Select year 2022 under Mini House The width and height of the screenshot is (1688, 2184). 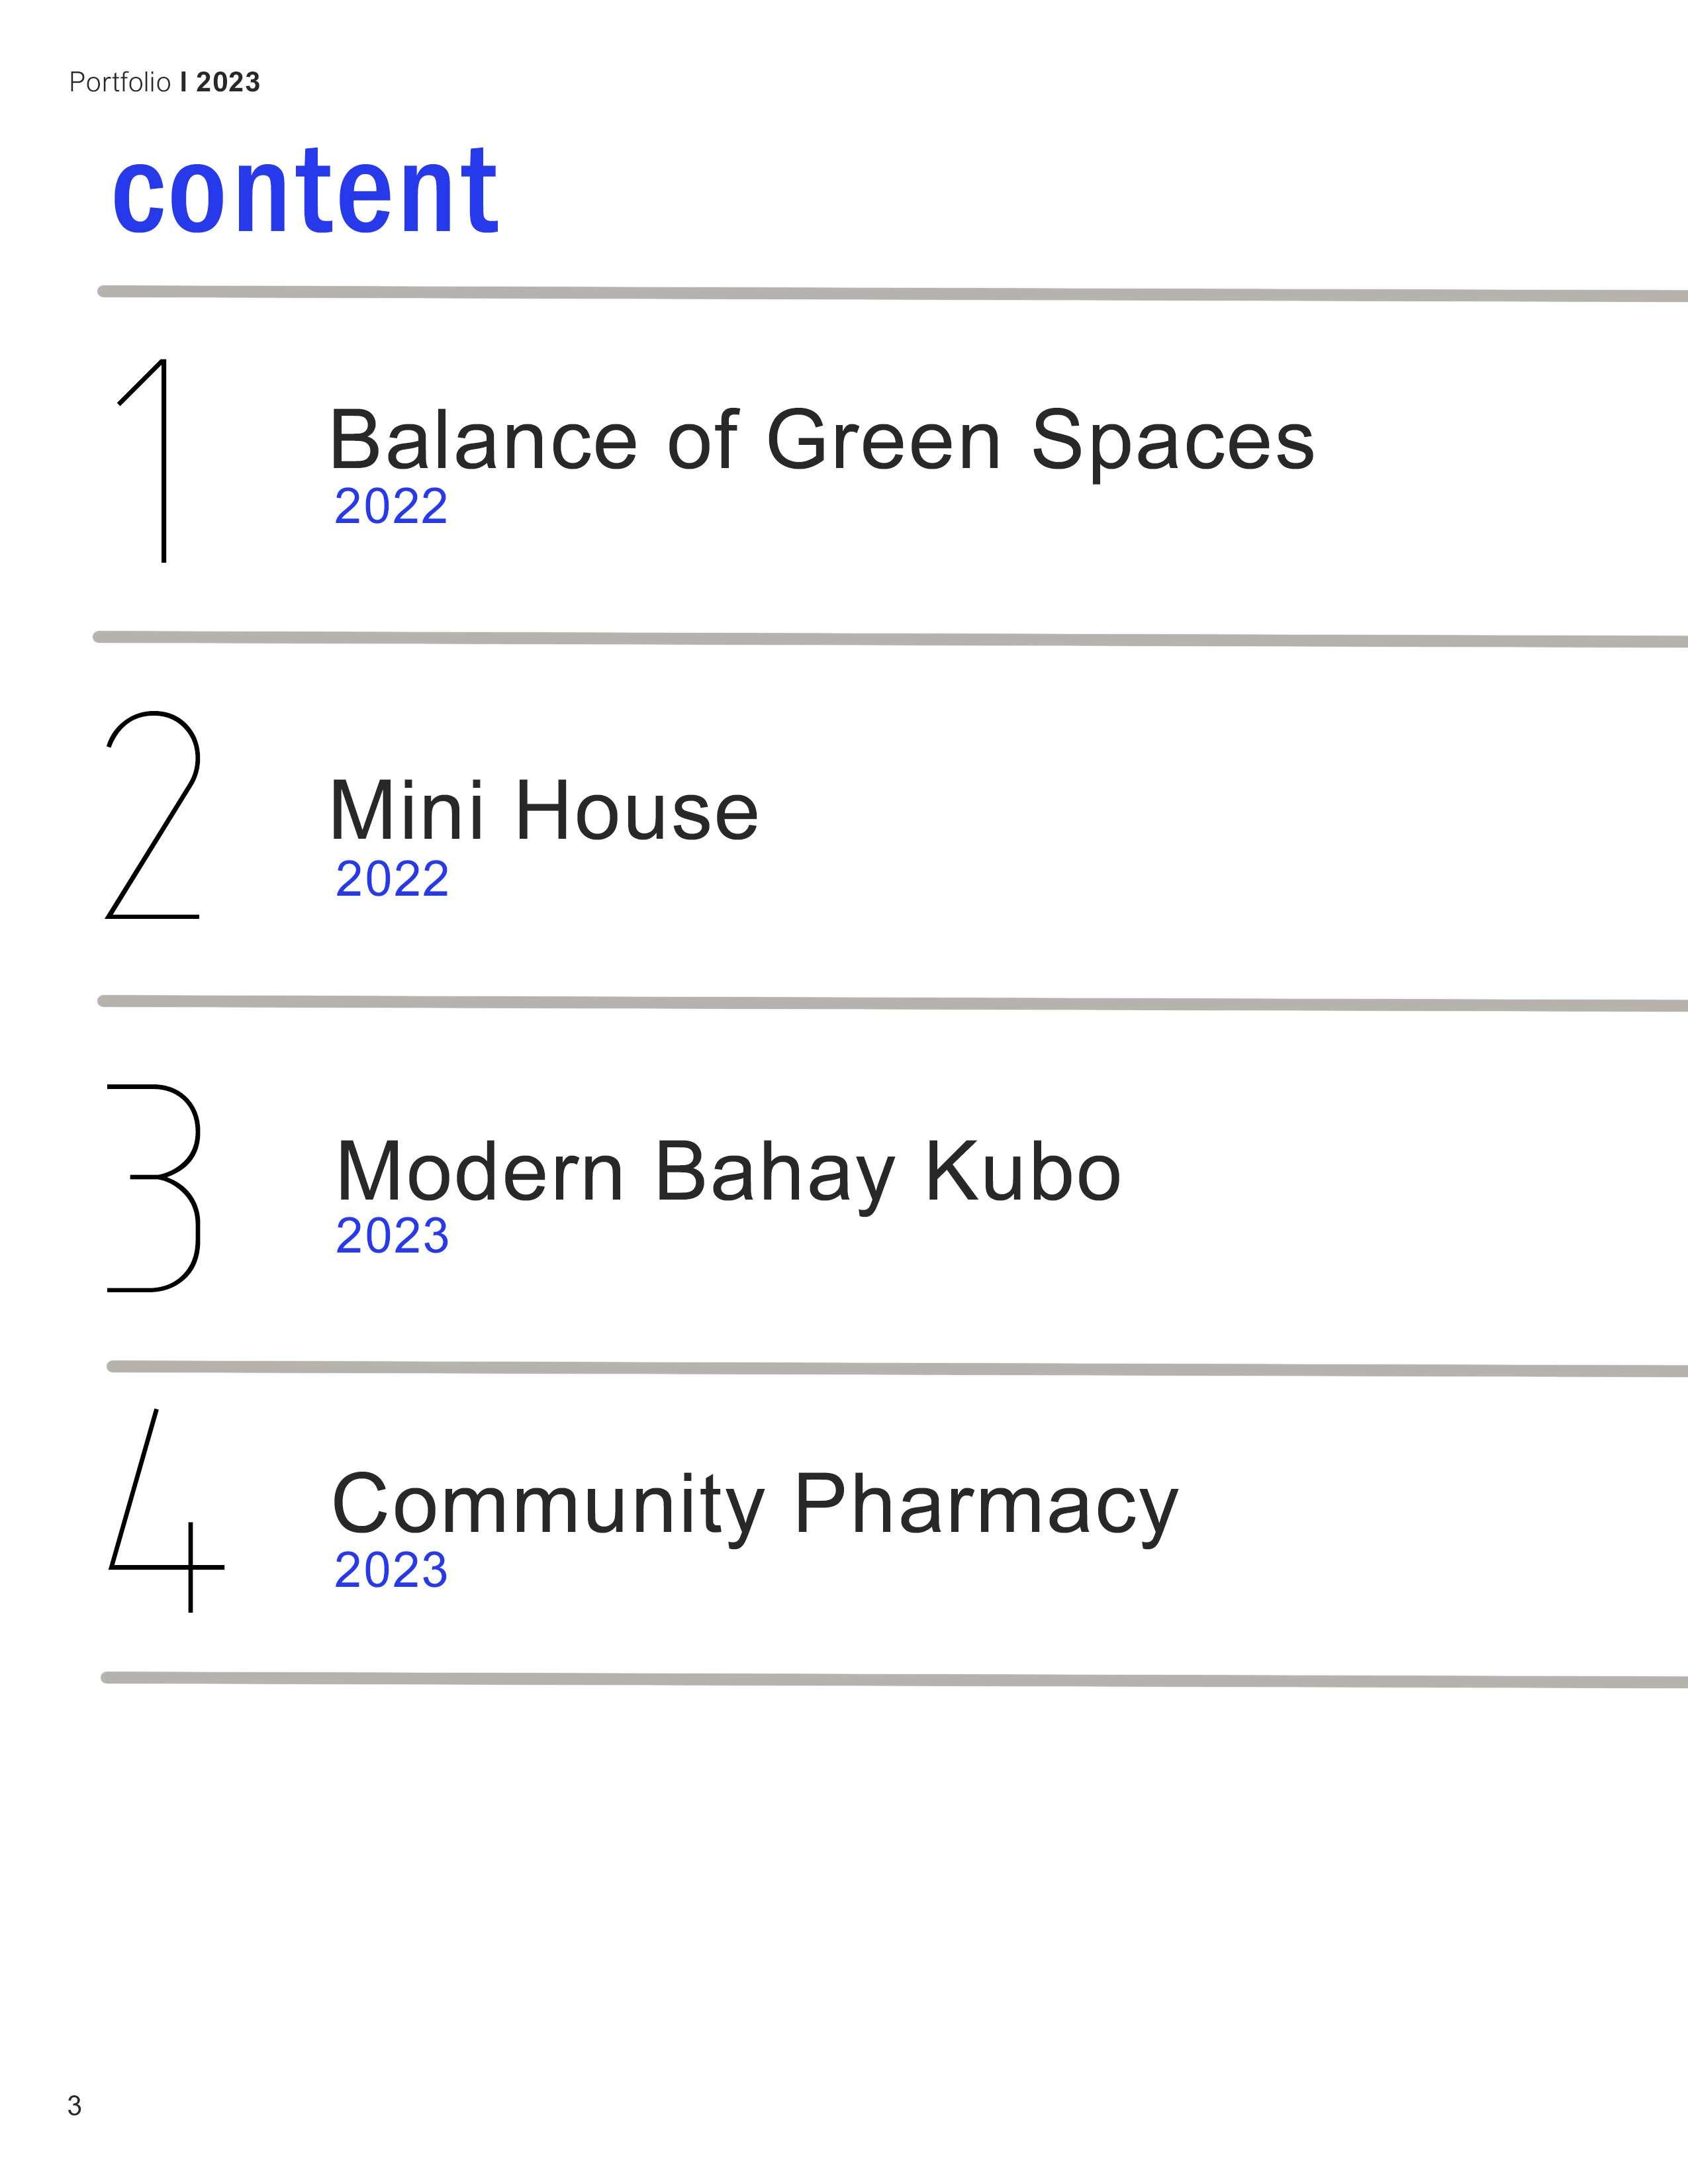point(392,879)
